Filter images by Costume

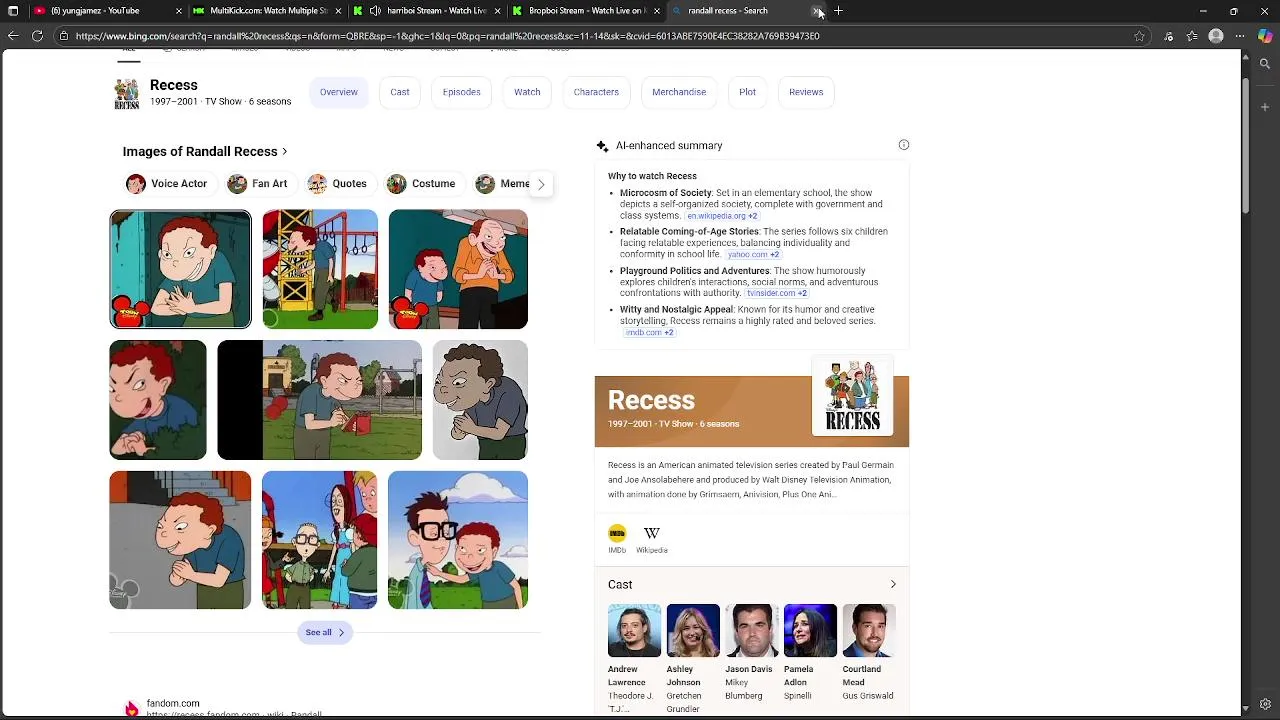click(422, 184)
